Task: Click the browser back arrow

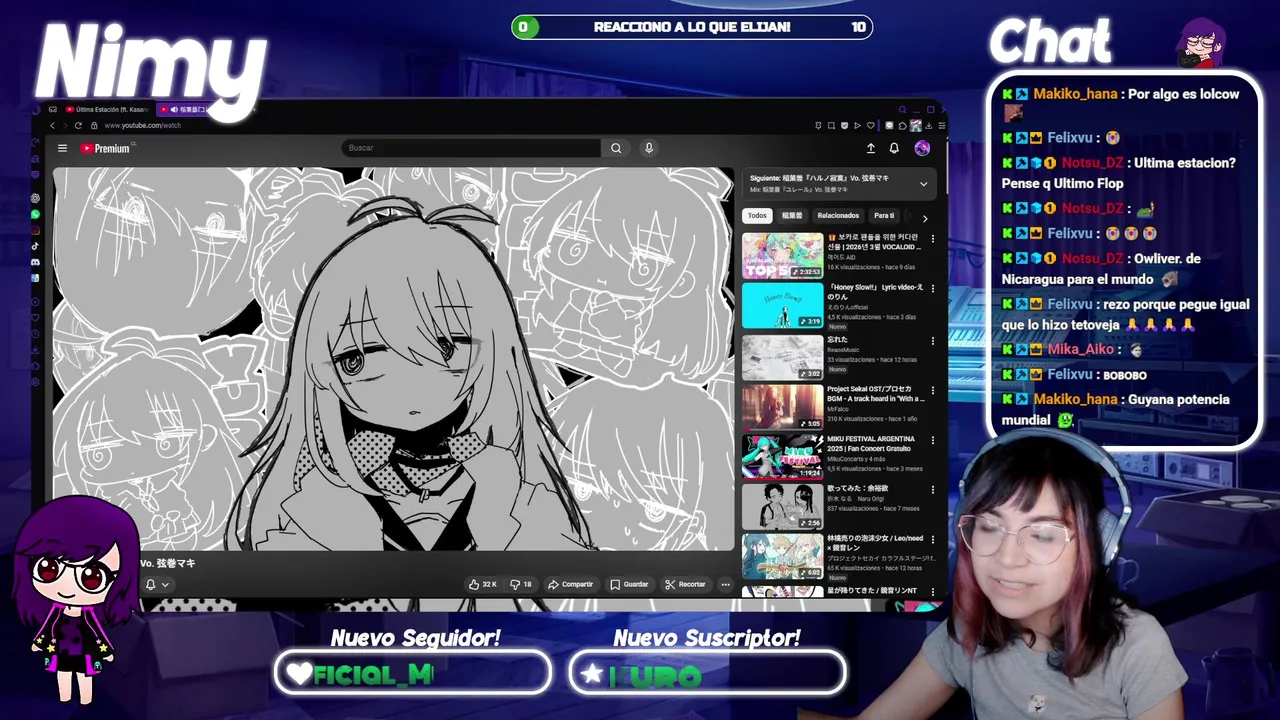Action: point(52,125)
